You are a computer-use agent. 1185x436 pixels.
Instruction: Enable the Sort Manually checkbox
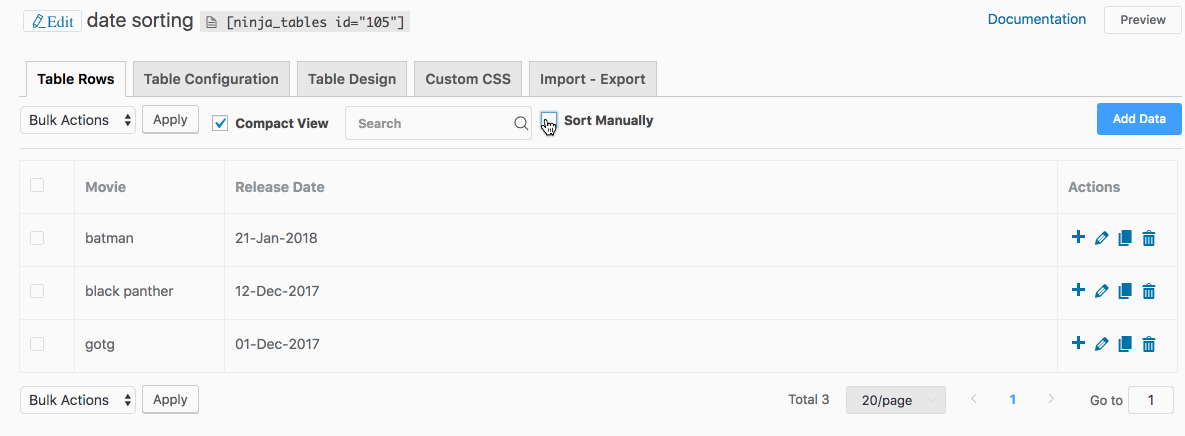(549, 121)
